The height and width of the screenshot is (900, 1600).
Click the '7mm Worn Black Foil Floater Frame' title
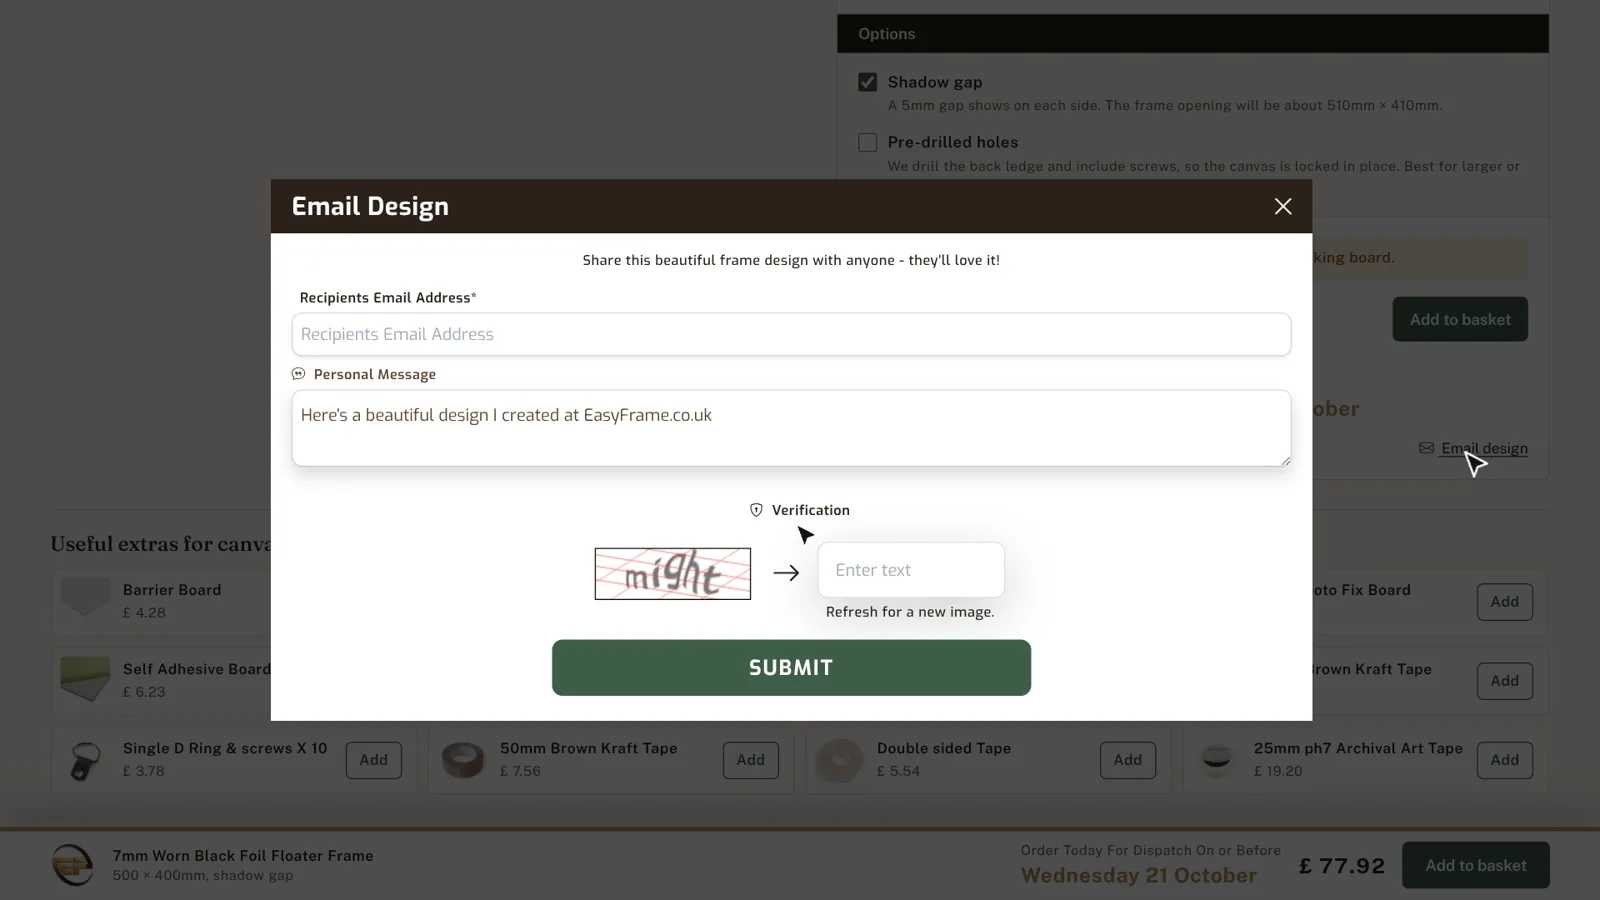tap(243, 856)
